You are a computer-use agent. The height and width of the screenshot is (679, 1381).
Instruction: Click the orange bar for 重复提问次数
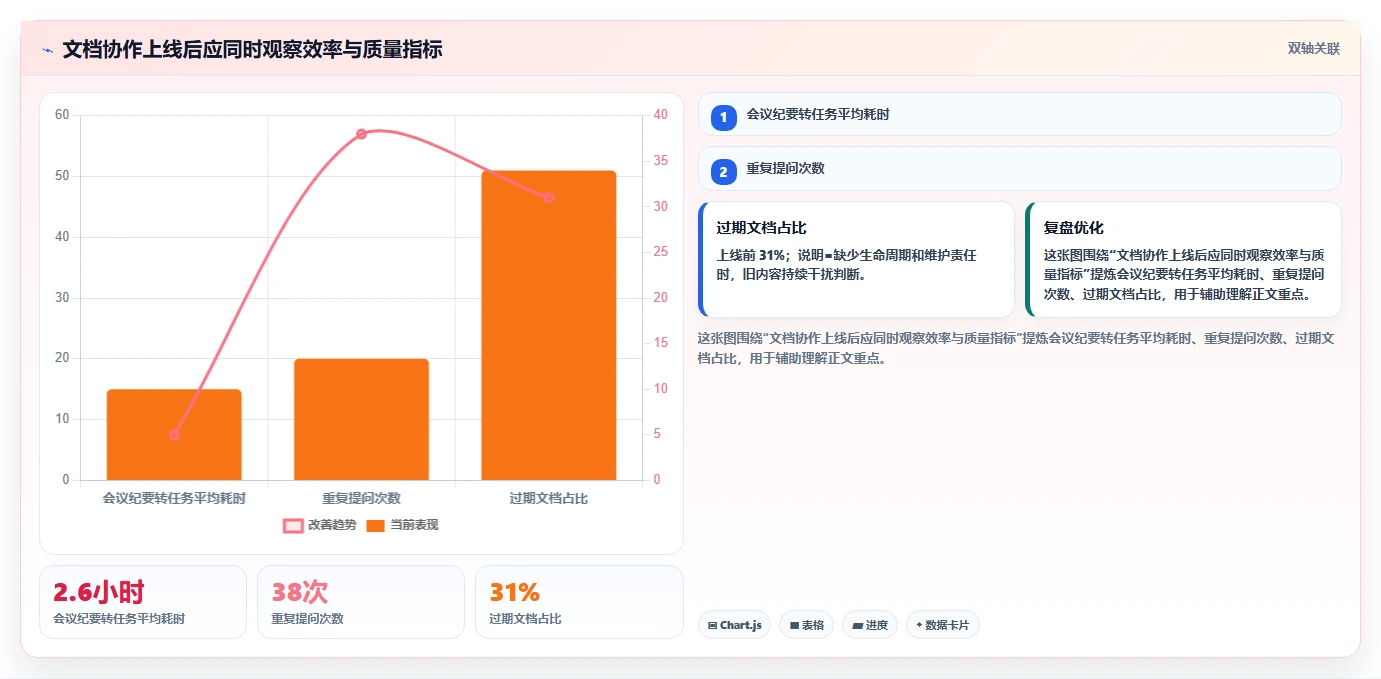click(361, 420)
